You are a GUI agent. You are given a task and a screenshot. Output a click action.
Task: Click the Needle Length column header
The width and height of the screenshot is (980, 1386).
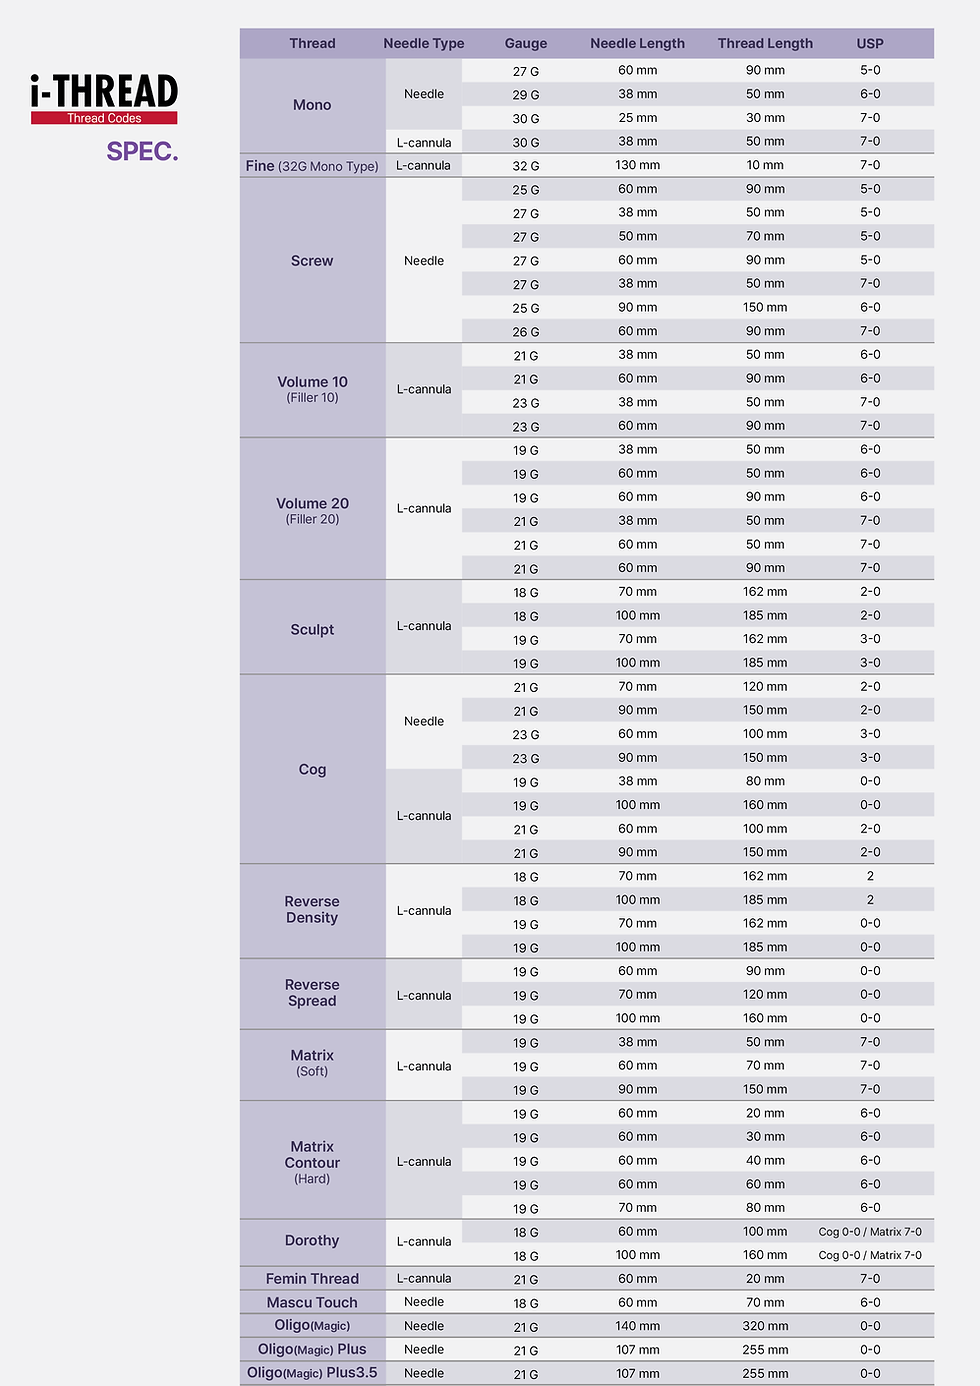click(x=638, y=43)
